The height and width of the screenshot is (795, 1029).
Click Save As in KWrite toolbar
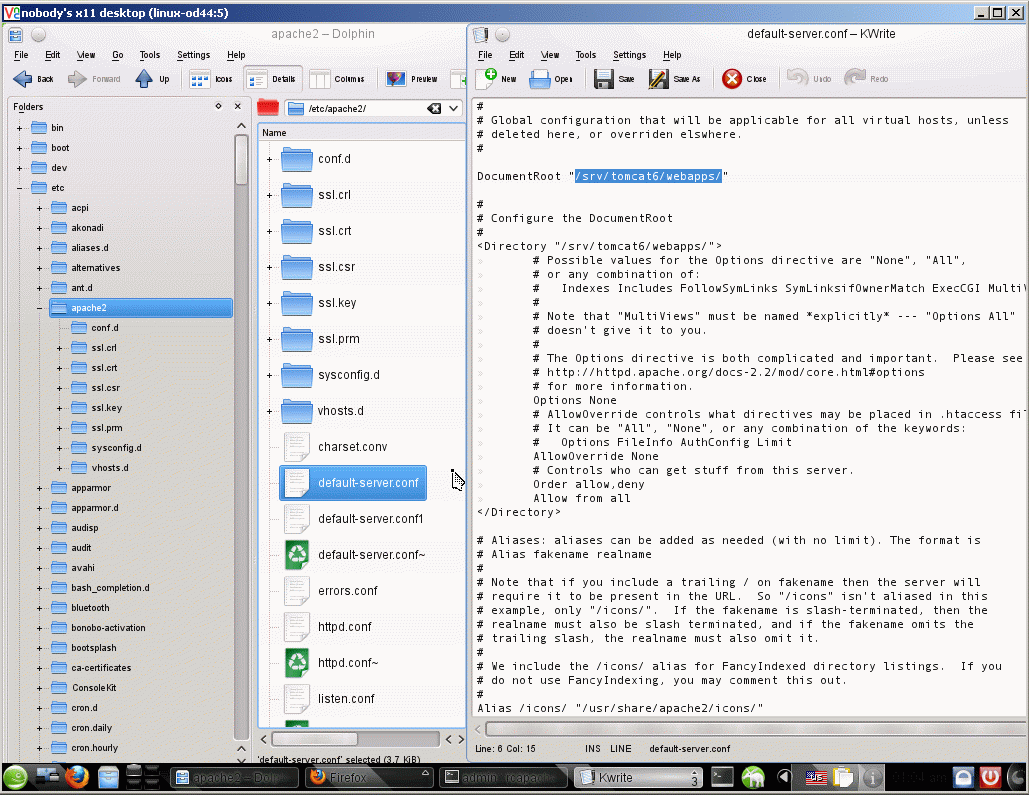coord(675,79)
